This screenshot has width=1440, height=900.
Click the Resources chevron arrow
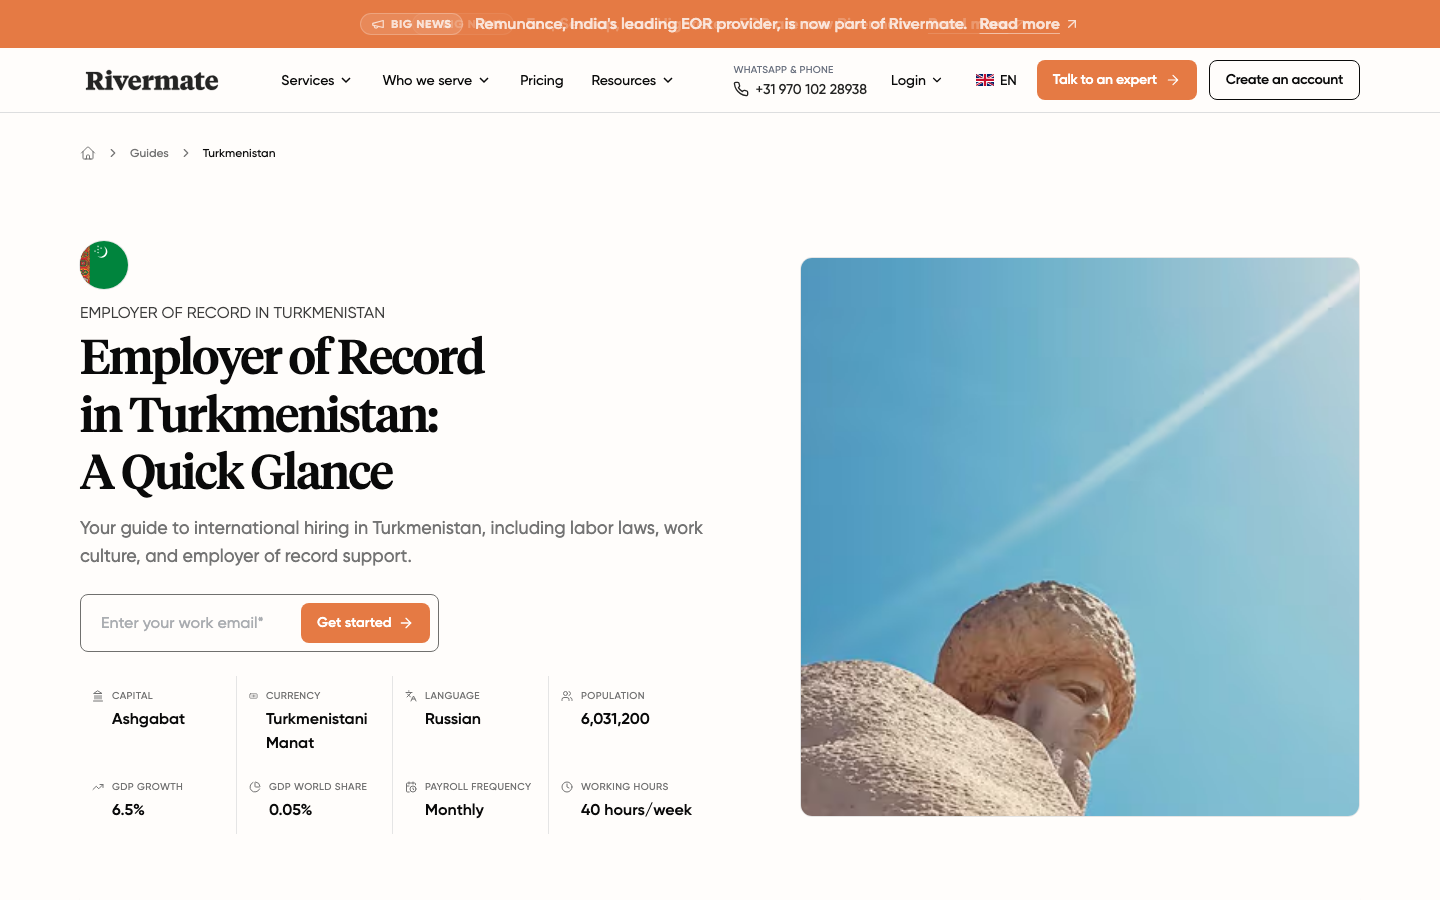(x=668, y=80)
